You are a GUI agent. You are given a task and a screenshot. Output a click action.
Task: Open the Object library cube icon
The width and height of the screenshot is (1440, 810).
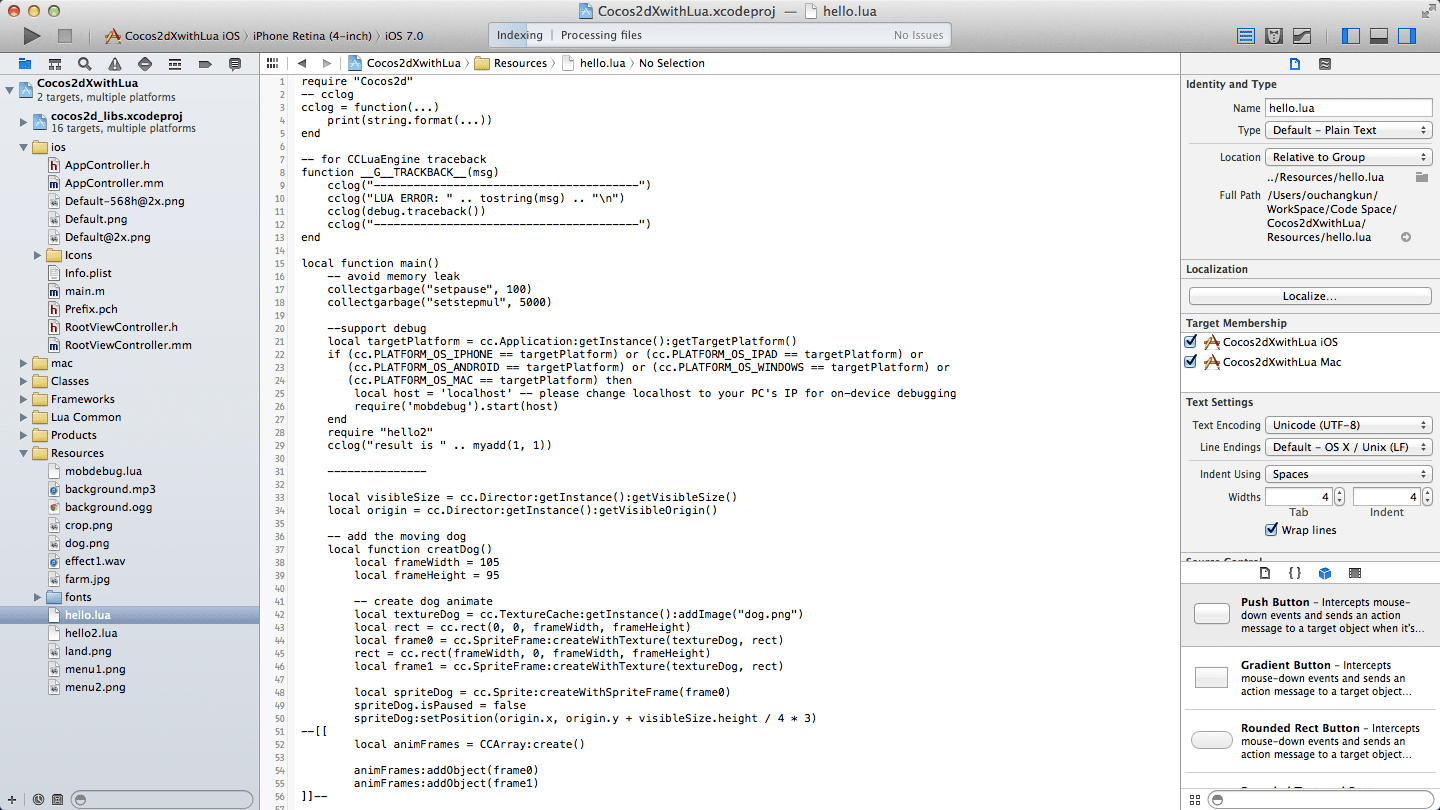click(x=1324, y=573)
